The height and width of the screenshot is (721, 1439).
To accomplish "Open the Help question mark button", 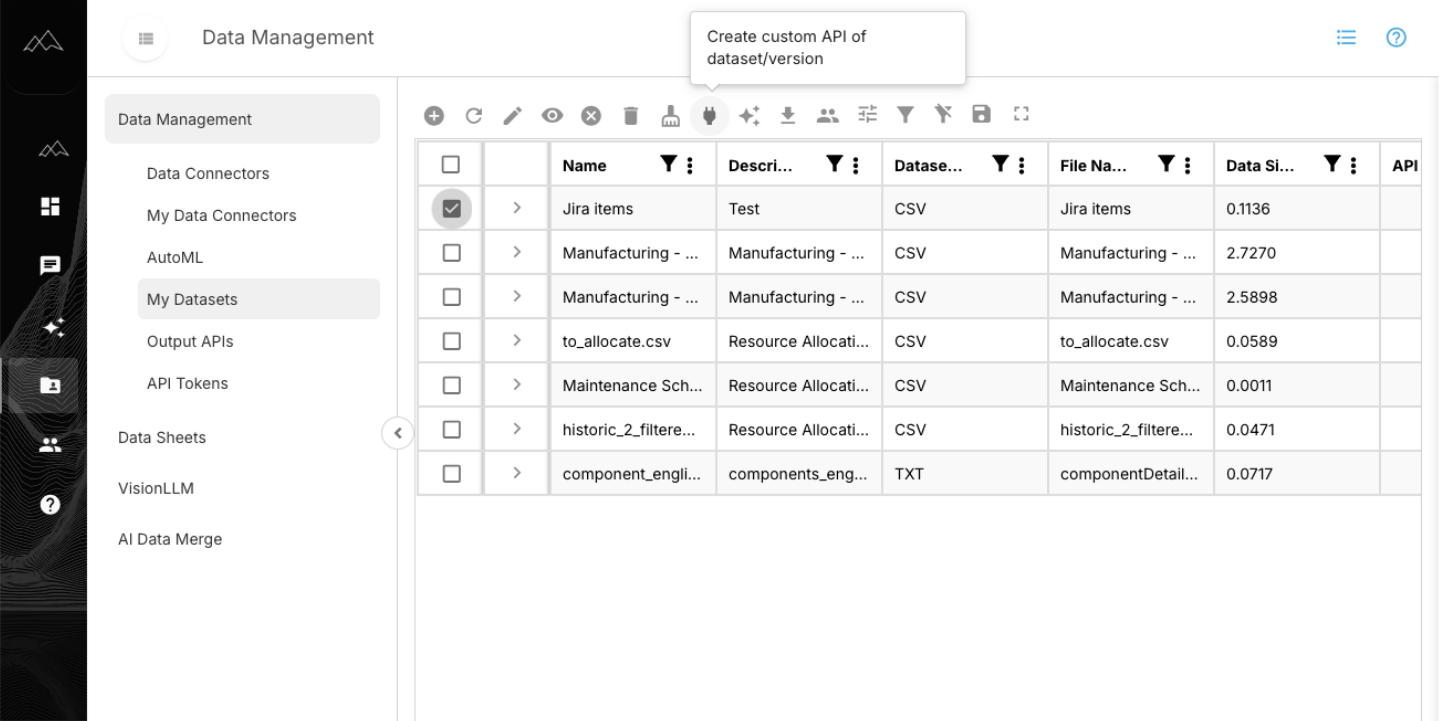I will pos(1396,38).
